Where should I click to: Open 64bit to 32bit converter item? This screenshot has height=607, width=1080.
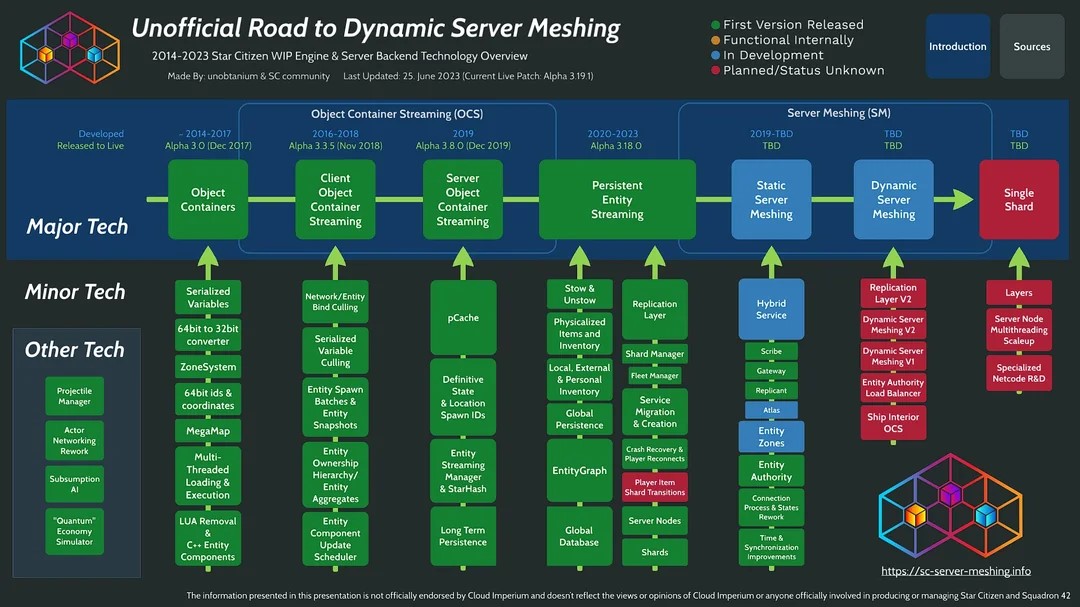click(208, 335)
